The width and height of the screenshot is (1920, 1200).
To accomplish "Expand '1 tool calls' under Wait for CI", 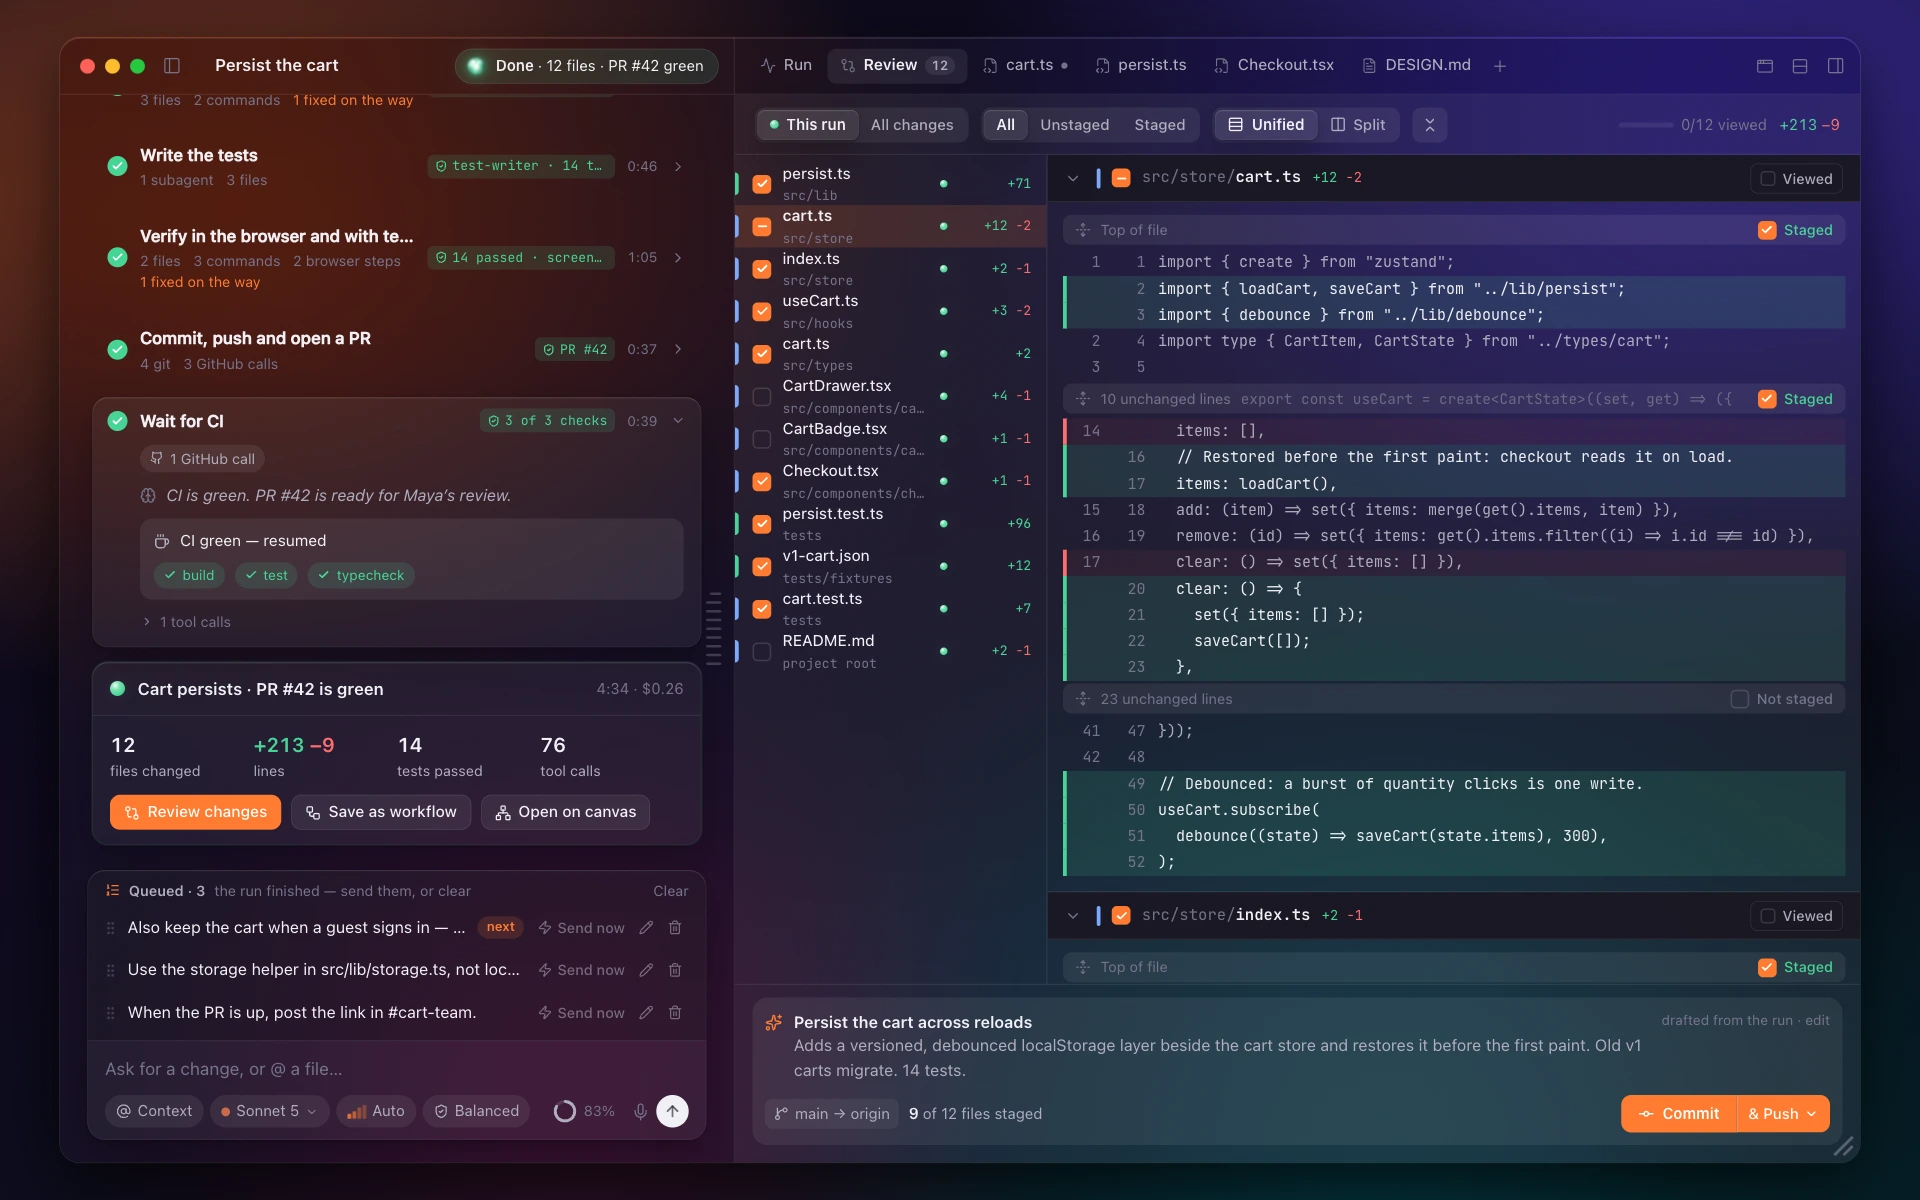I will click(x=187, y=622).
